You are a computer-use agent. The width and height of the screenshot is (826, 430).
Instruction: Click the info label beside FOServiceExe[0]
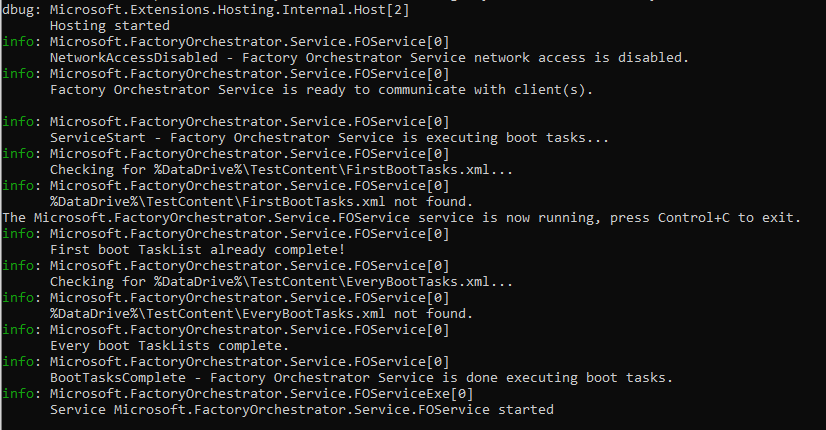point(22,394)
